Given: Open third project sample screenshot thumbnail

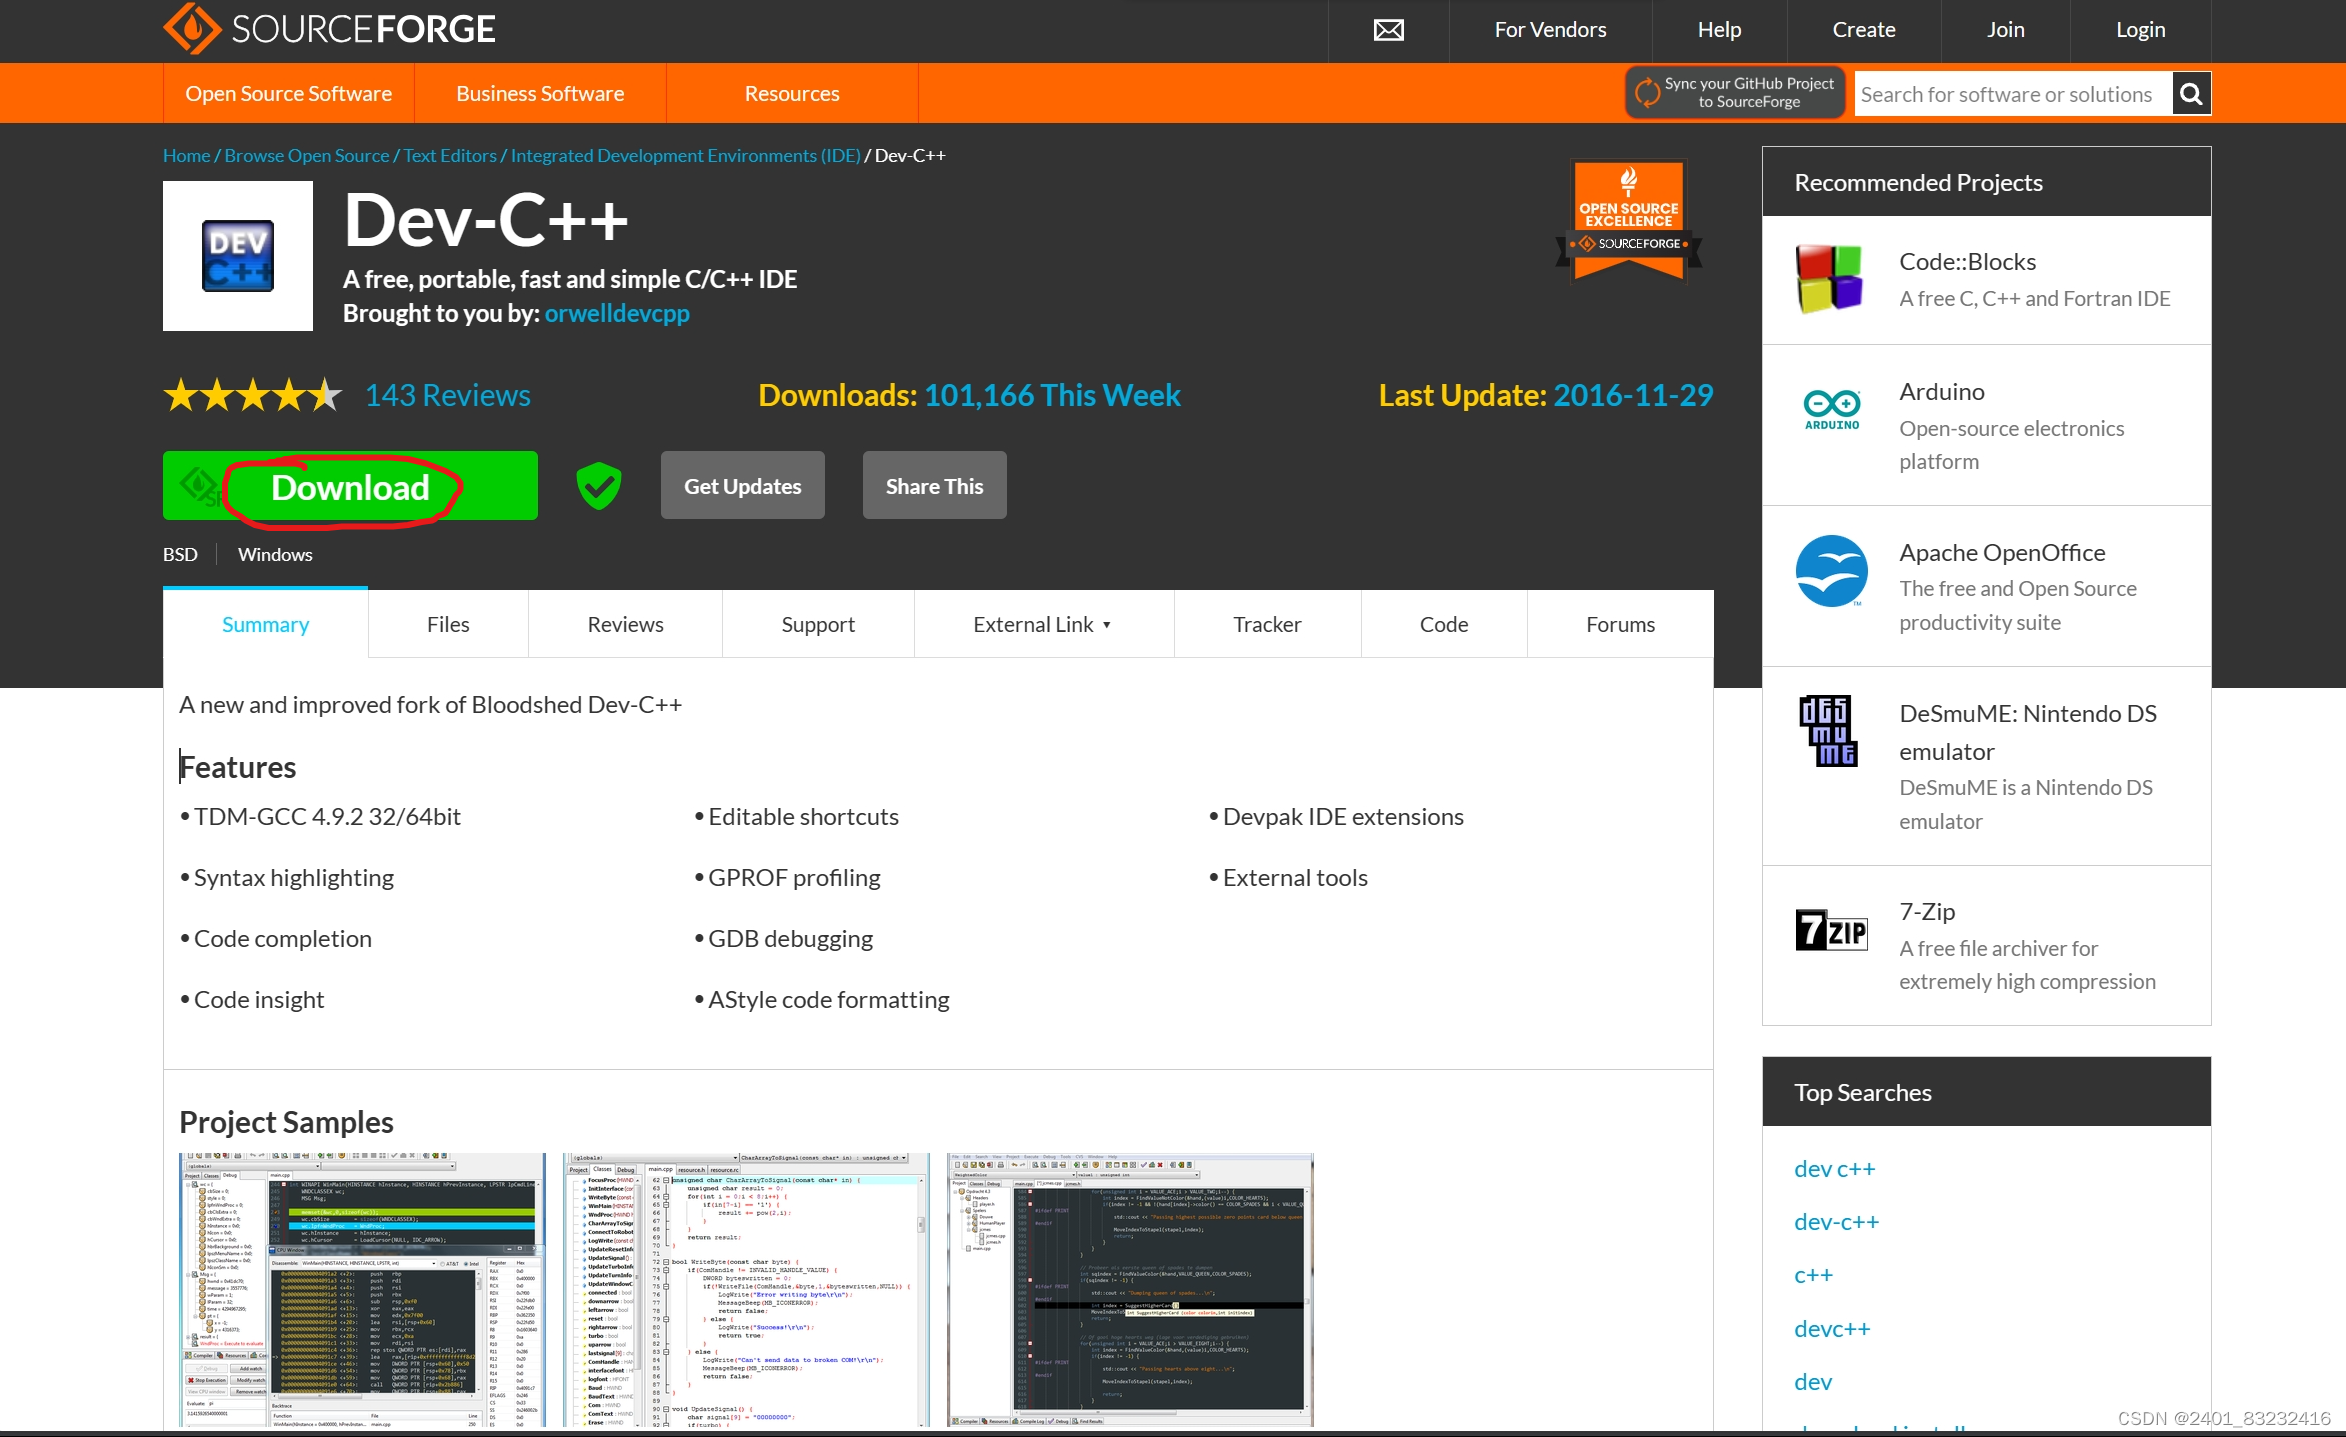Looking at the screenshot, I should coord(1130,1290).
